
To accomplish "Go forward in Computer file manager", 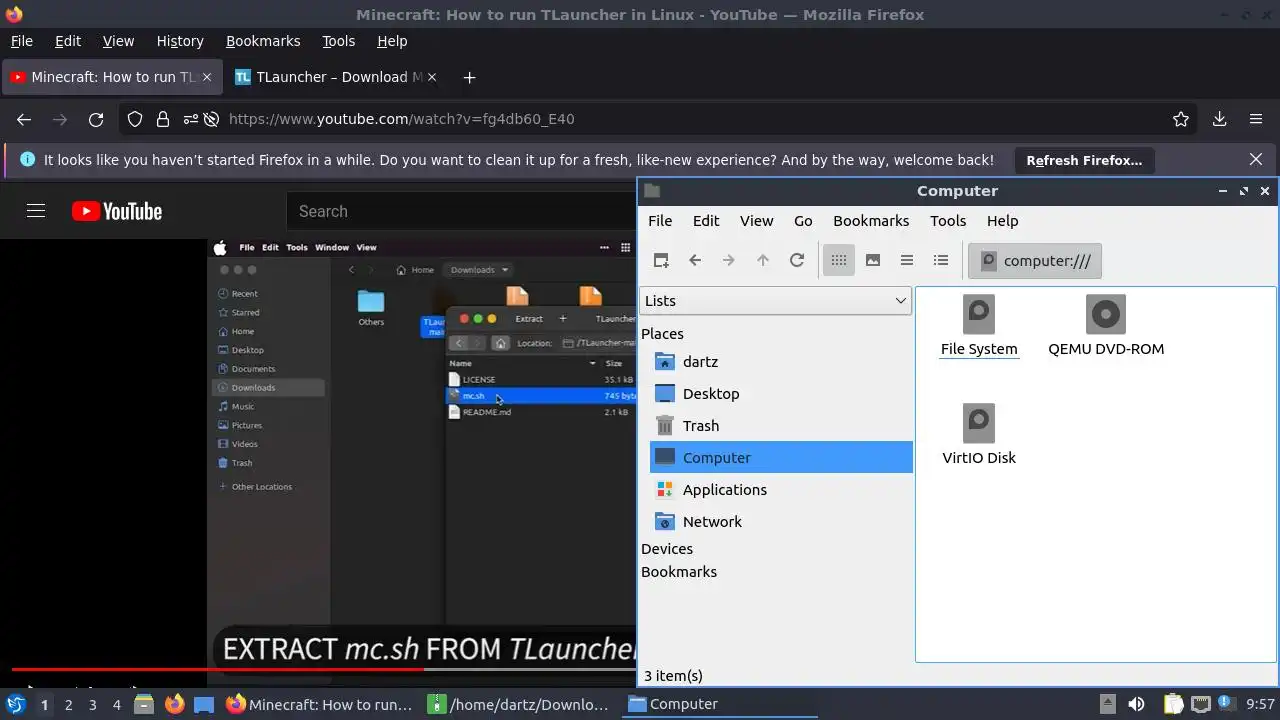I will 729,260.
